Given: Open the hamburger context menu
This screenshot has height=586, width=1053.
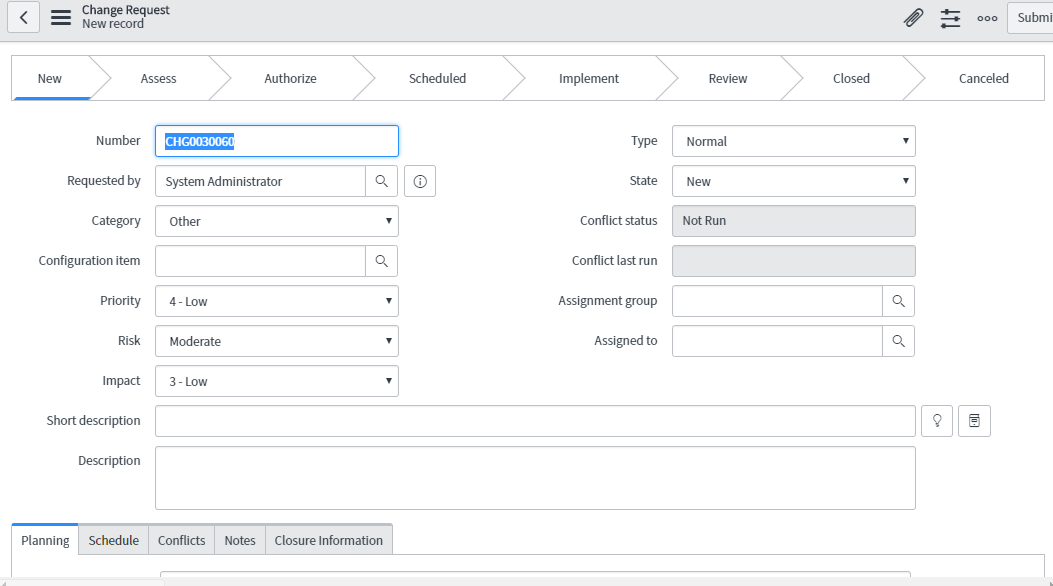Looking at the screenshot, I should point(61,17).
